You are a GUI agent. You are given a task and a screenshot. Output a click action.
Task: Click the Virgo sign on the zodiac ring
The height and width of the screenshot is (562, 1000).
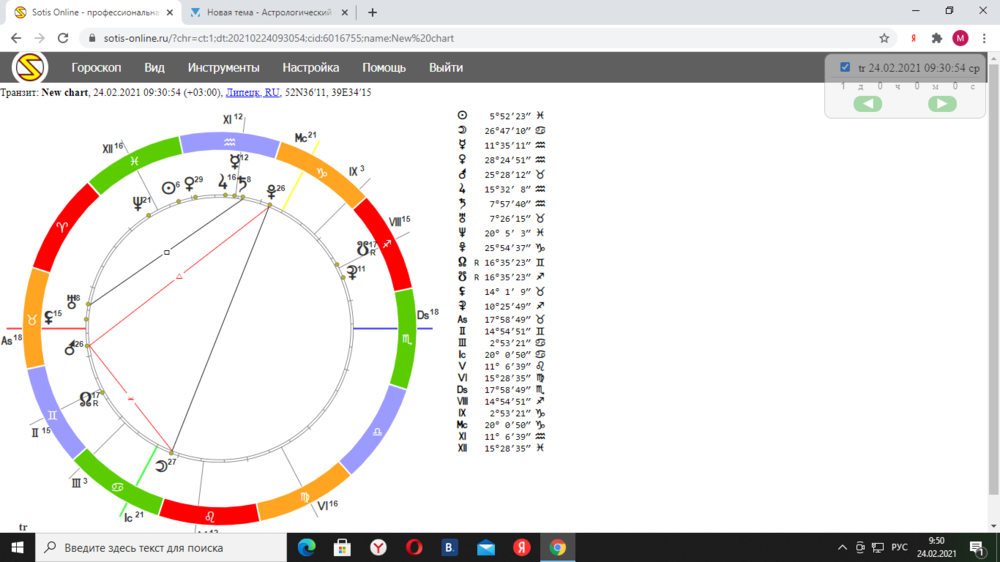pyautogui.click(x=305, y=496)
